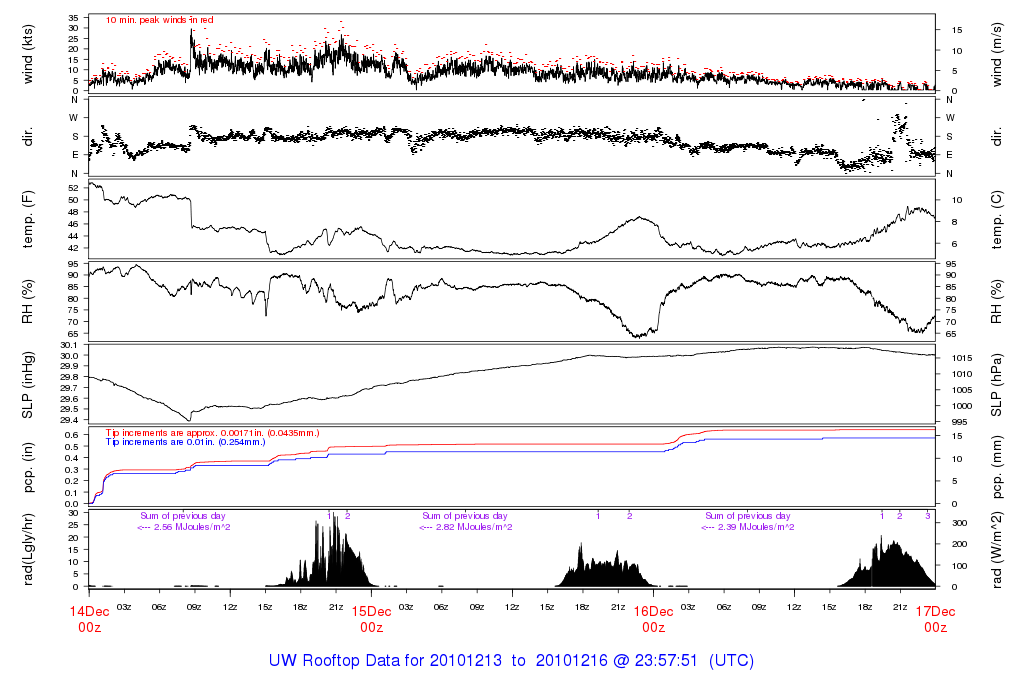
Task: Click the 2.39 MJoules/m^2 daily sum label
Action: click(748, 527)
